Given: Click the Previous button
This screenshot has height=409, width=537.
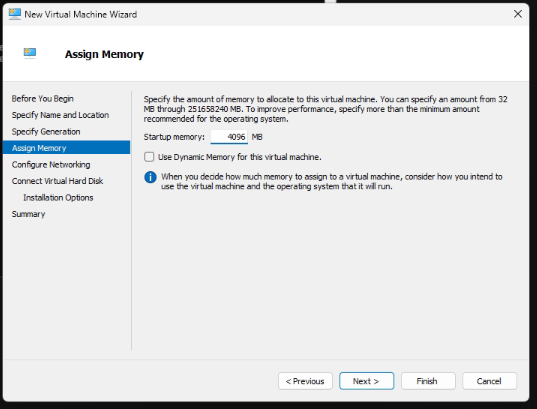Looking at the screenshot, I should [305, 381].
